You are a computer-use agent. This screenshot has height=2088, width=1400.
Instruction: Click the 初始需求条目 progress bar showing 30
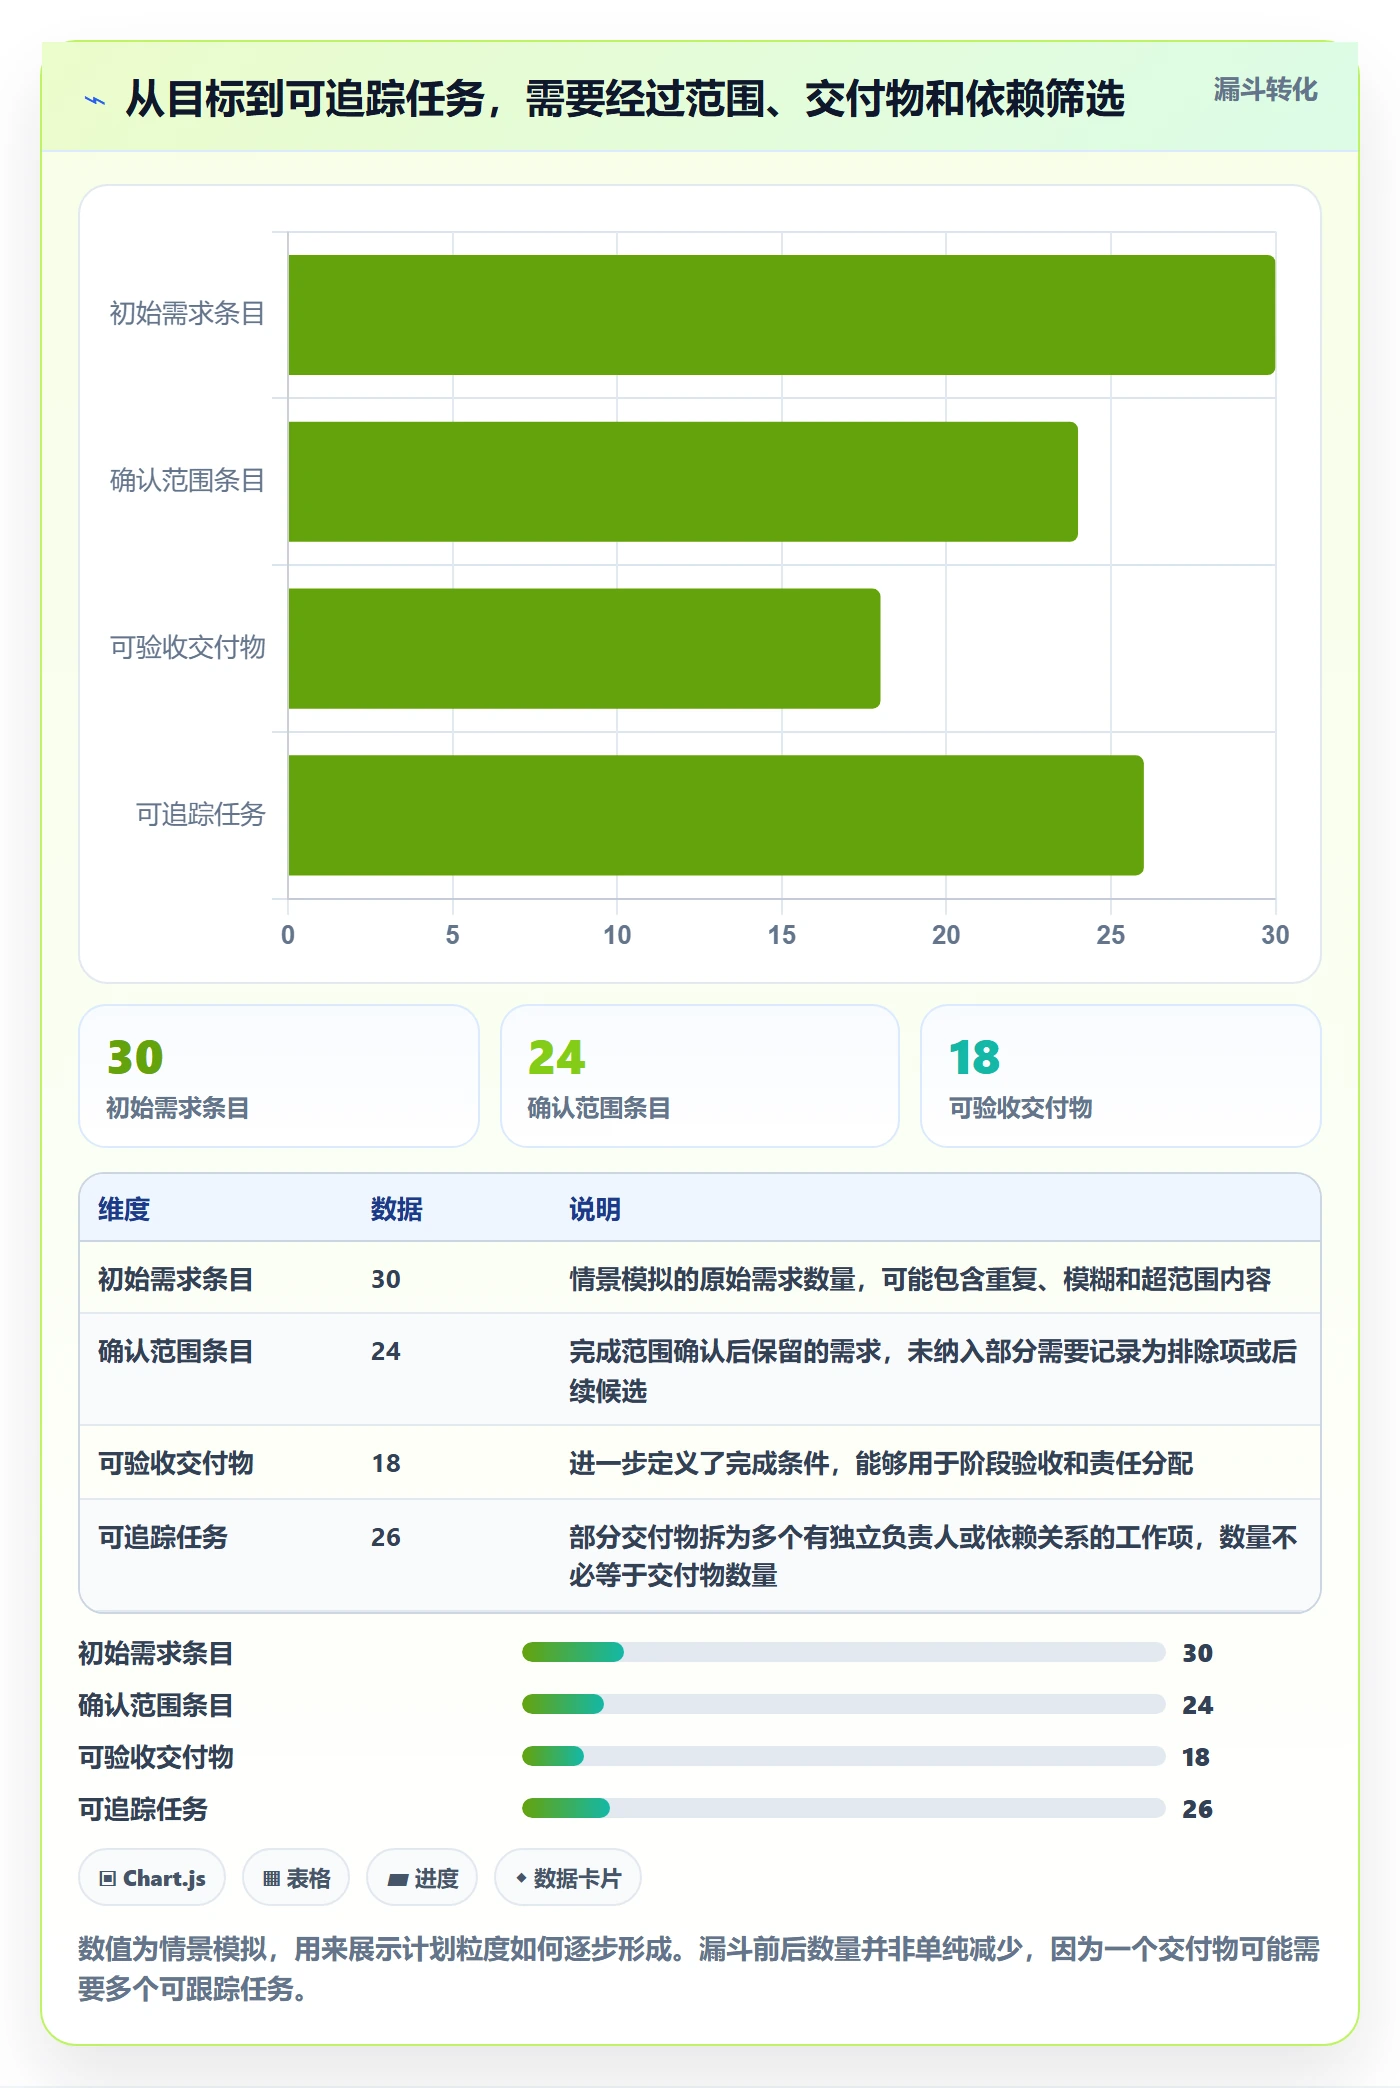click(x=844, y=1652)
